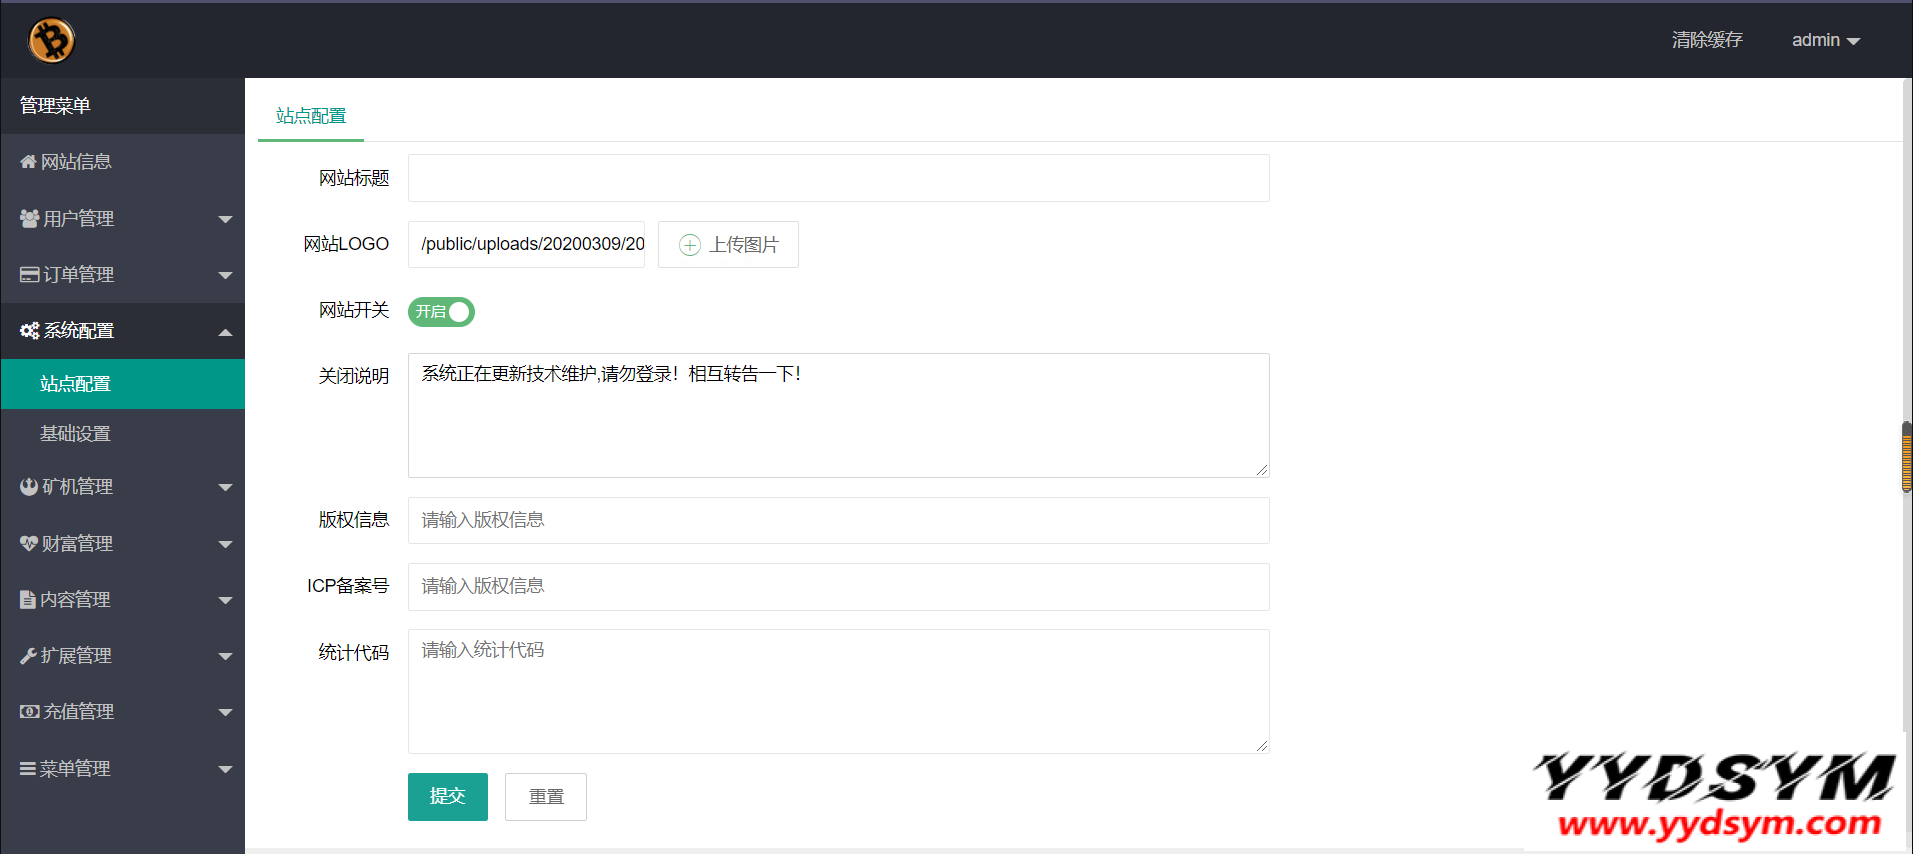Open the 菜单管理 sidebar menu
Viewport: 1913px width, 854px height.
[x=123, y=769]
